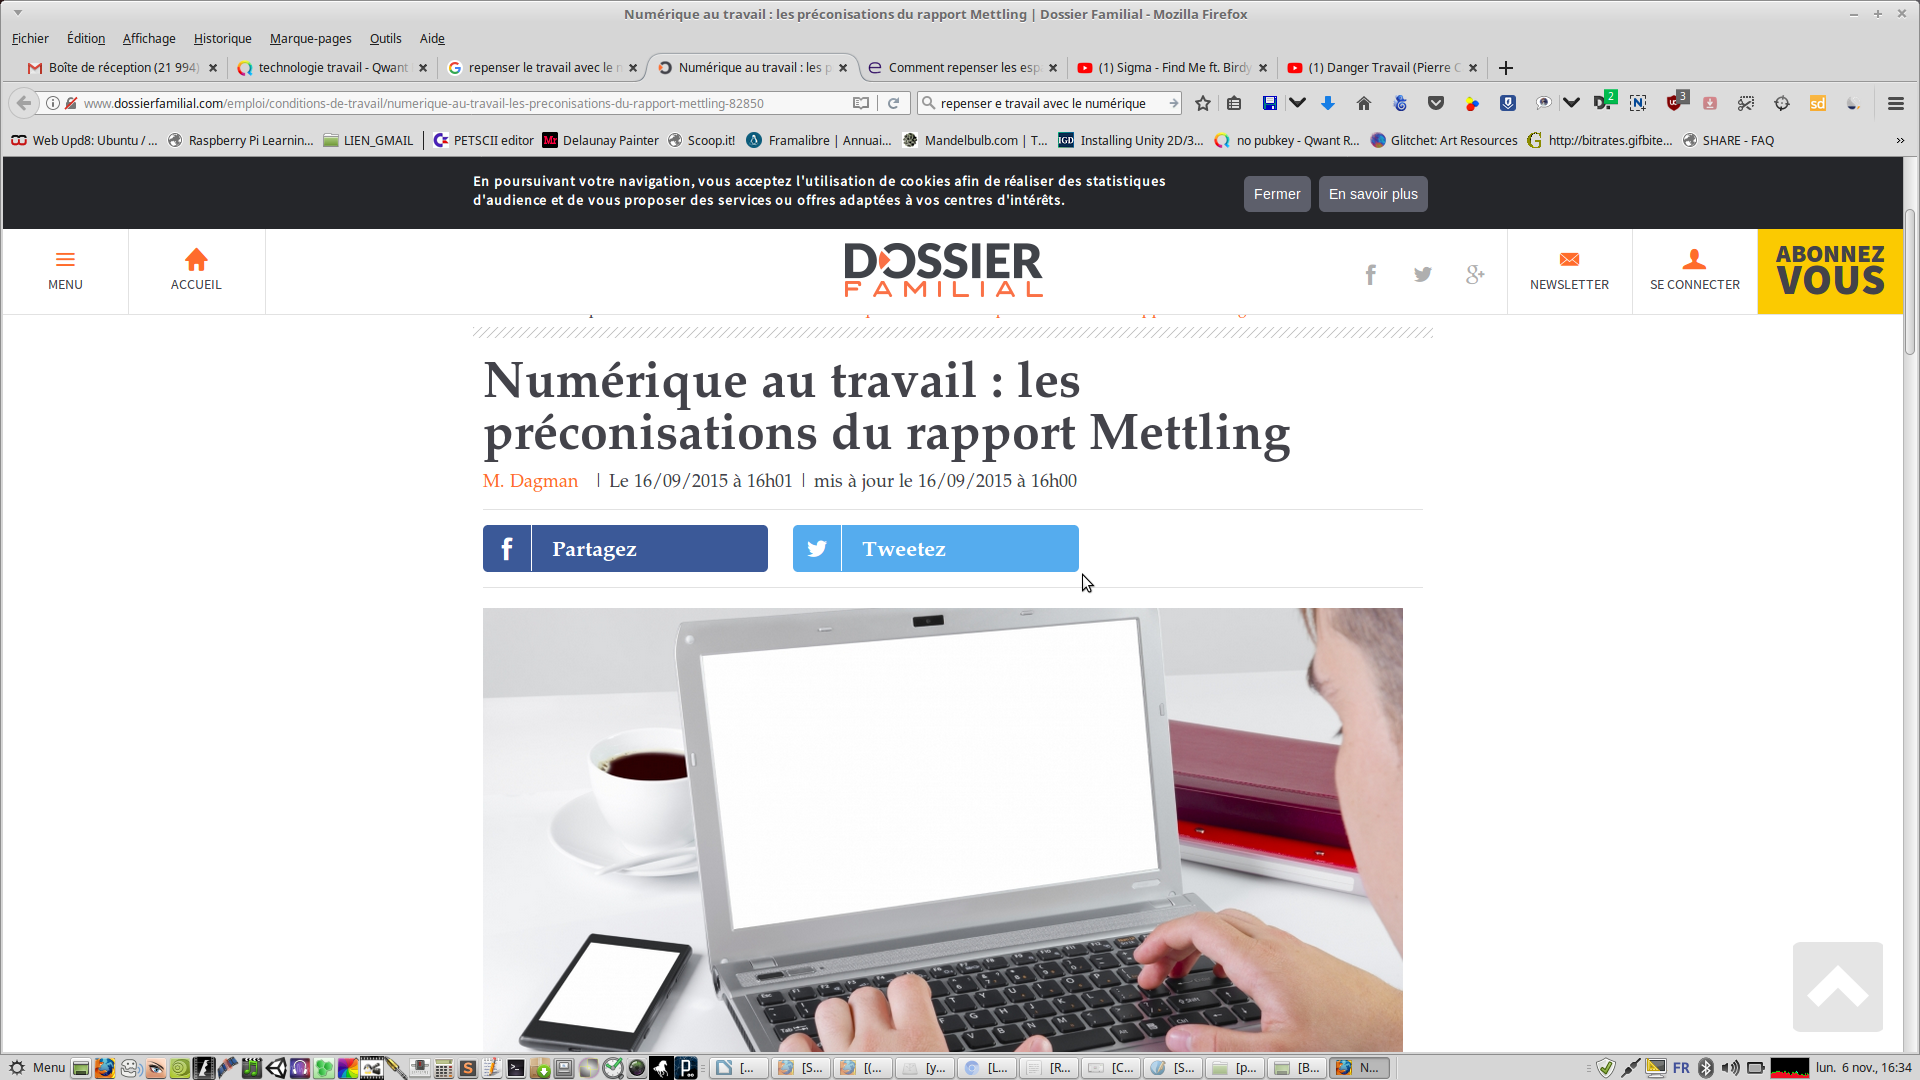Click the Firefox home toolbar icon

1363,103
